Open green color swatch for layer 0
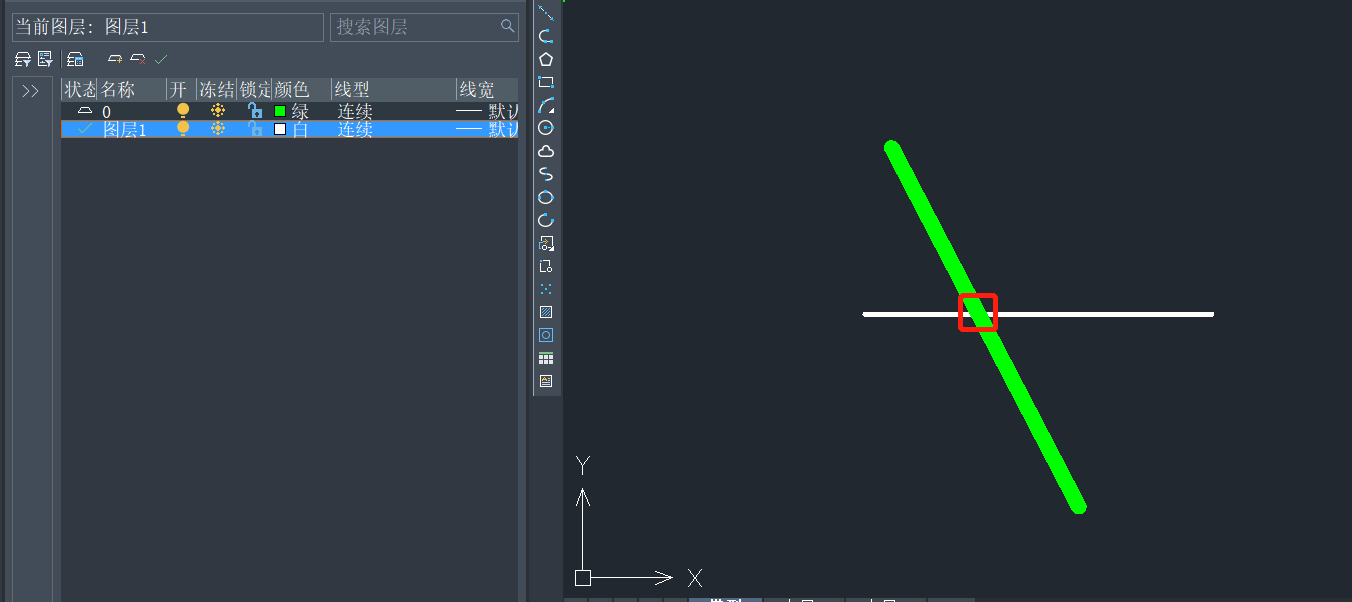1352x602 pixels. click(x=280, y=111)
